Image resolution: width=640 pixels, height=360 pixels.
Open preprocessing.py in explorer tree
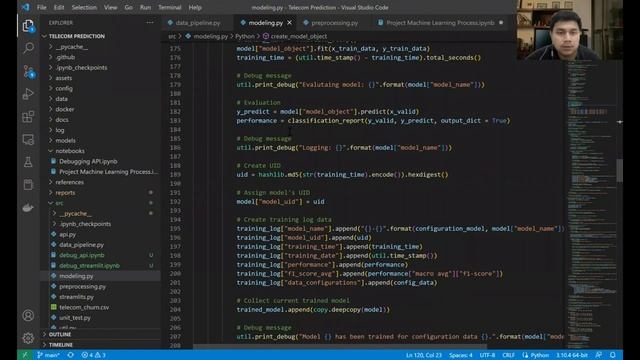click(82, 287)
